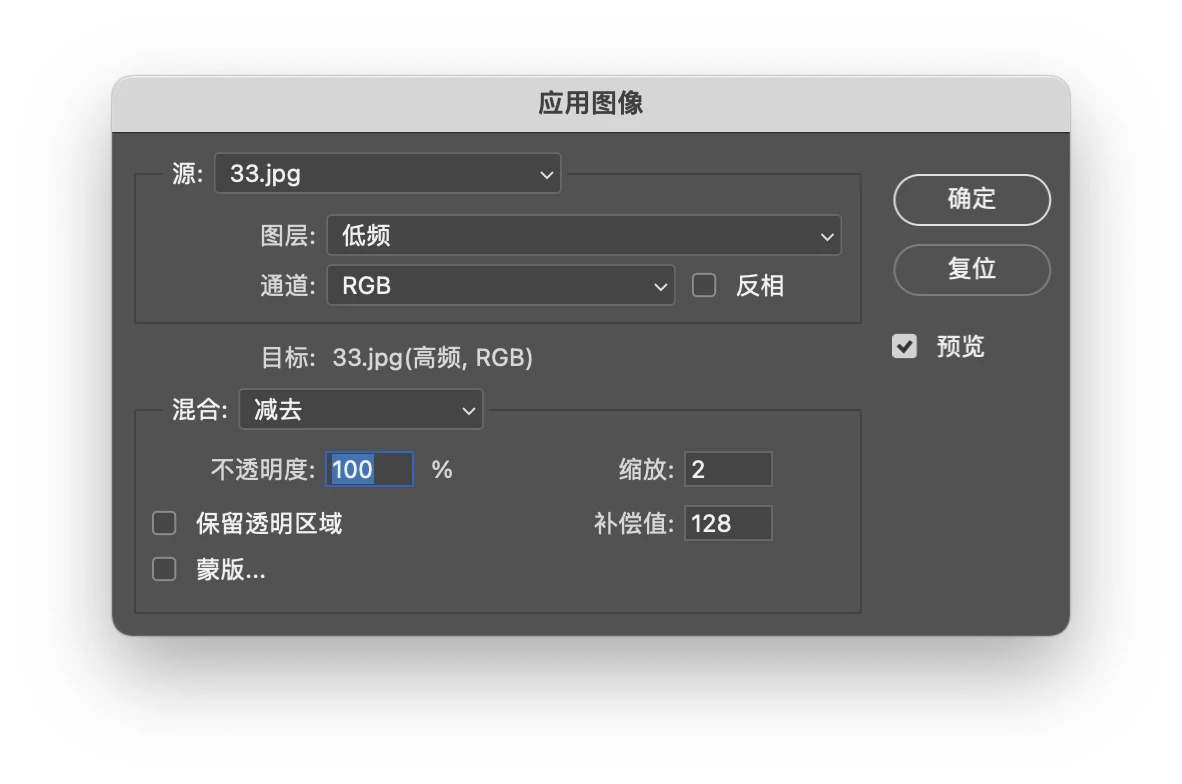Focus the 补偿值 field showing 128
Image resolution: width=1182 pixels, height=784 pixels.
point(727,523)
